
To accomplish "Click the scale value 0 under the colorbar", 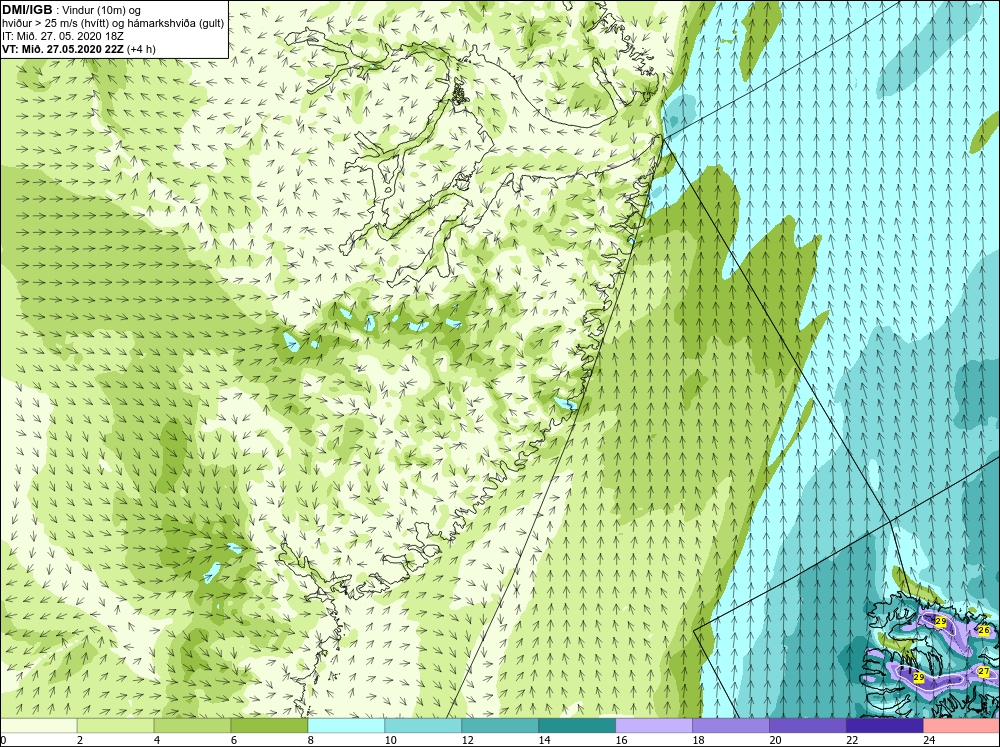I will point(3,740).
